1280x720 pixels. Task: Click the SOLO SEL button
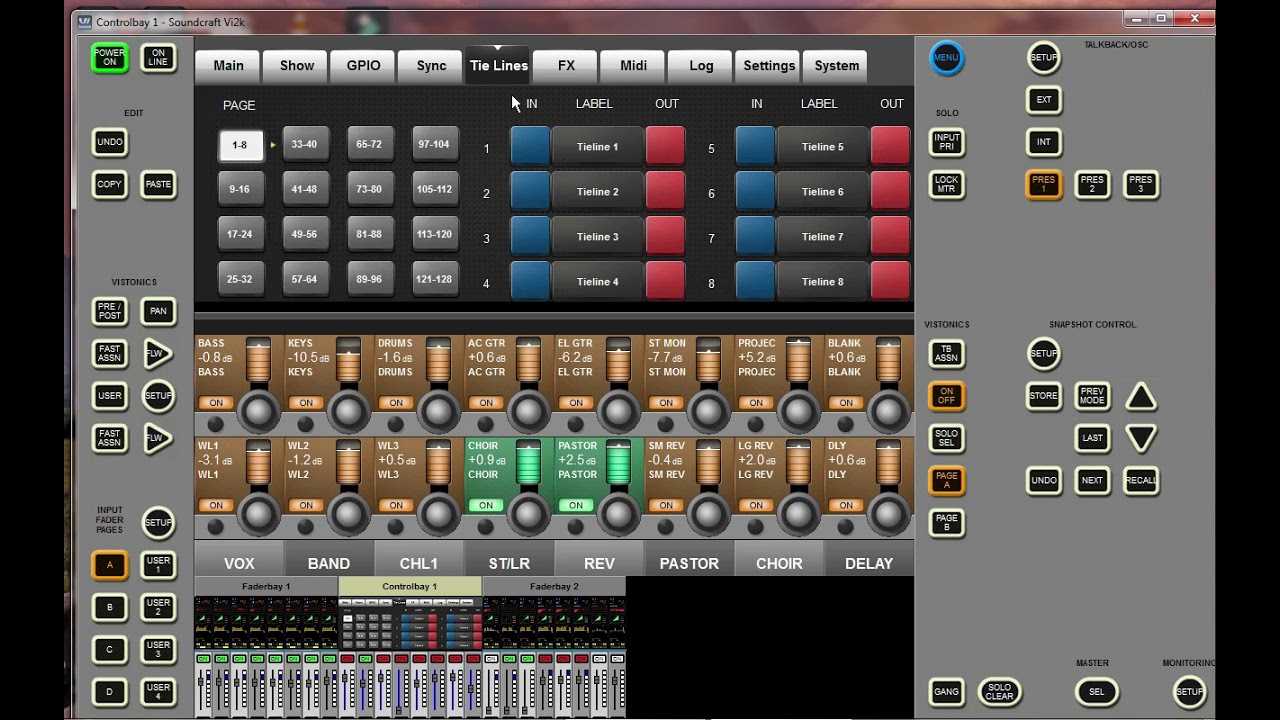(x=946, y=438)
